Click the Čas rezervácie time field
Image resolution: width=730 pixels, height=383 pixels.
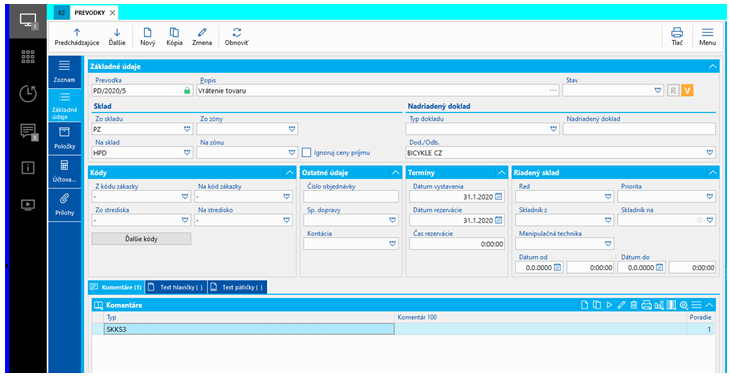point(457,243)
